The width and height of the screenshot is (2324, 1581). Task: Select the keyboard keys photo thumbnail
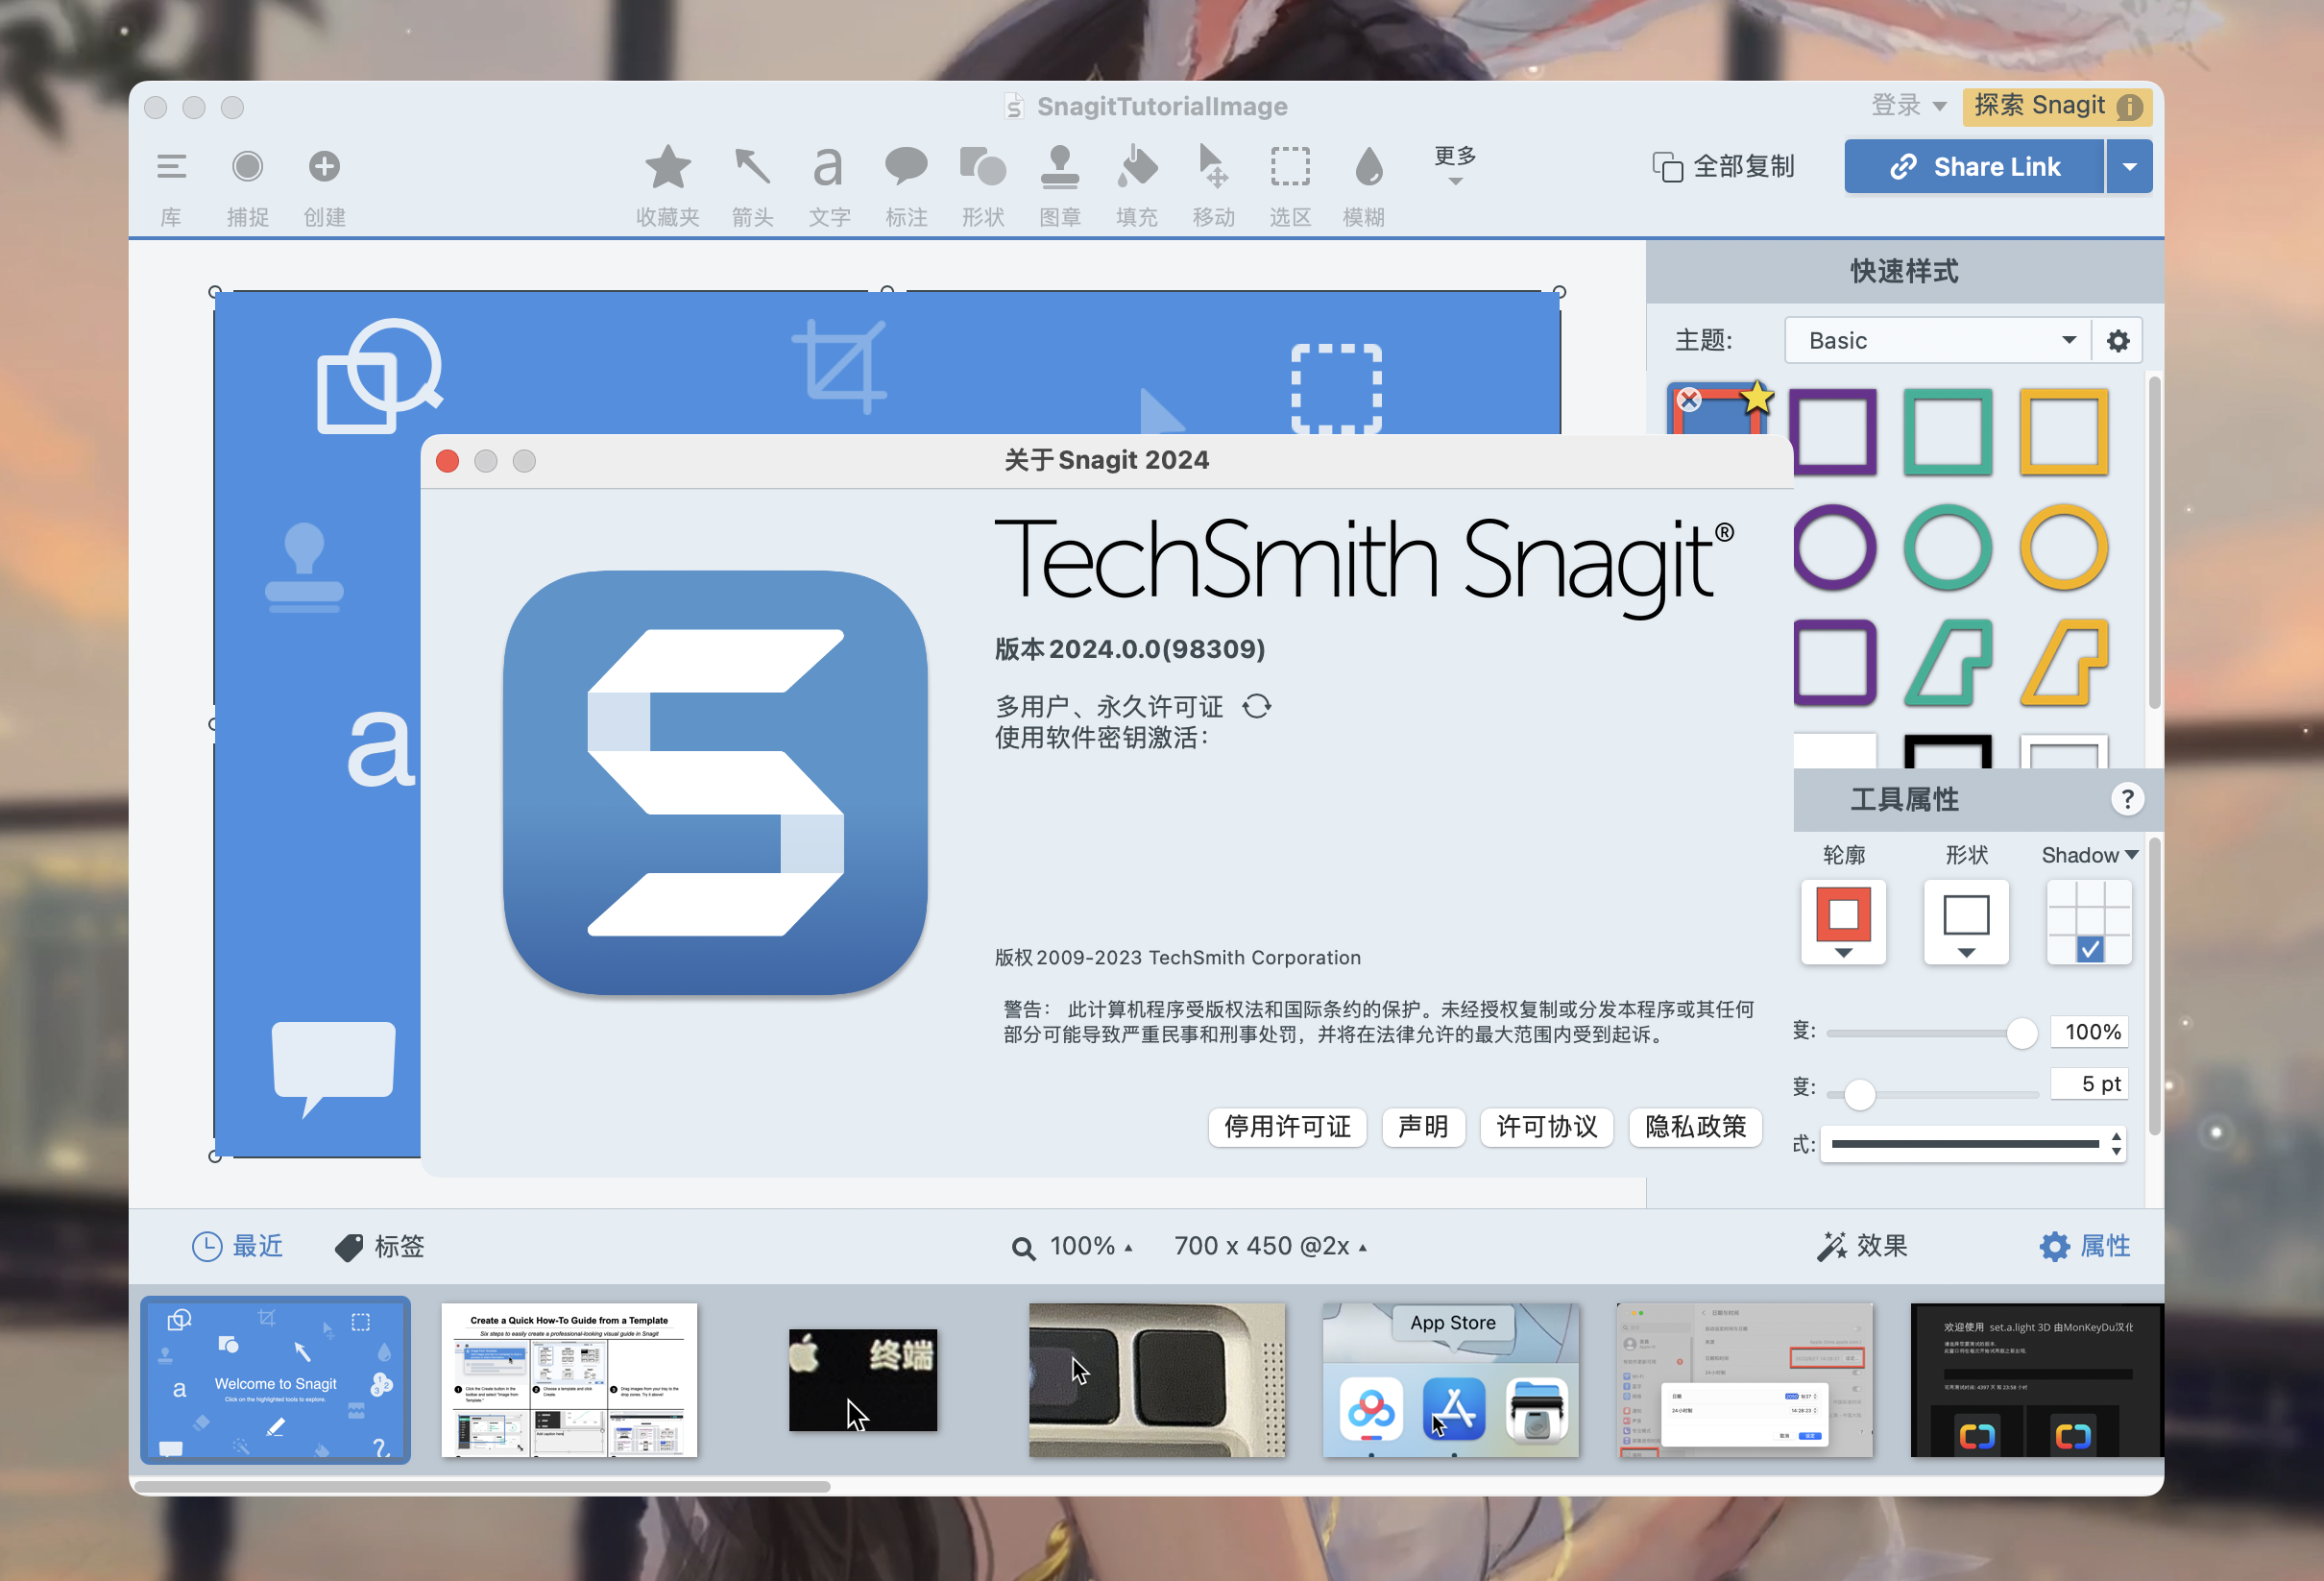point(1157,1380)
